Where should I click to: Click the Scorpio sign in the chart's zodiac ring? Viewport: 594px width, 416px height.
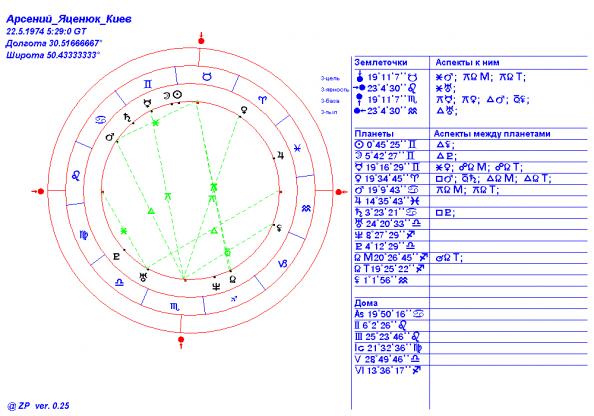[175, 307]
